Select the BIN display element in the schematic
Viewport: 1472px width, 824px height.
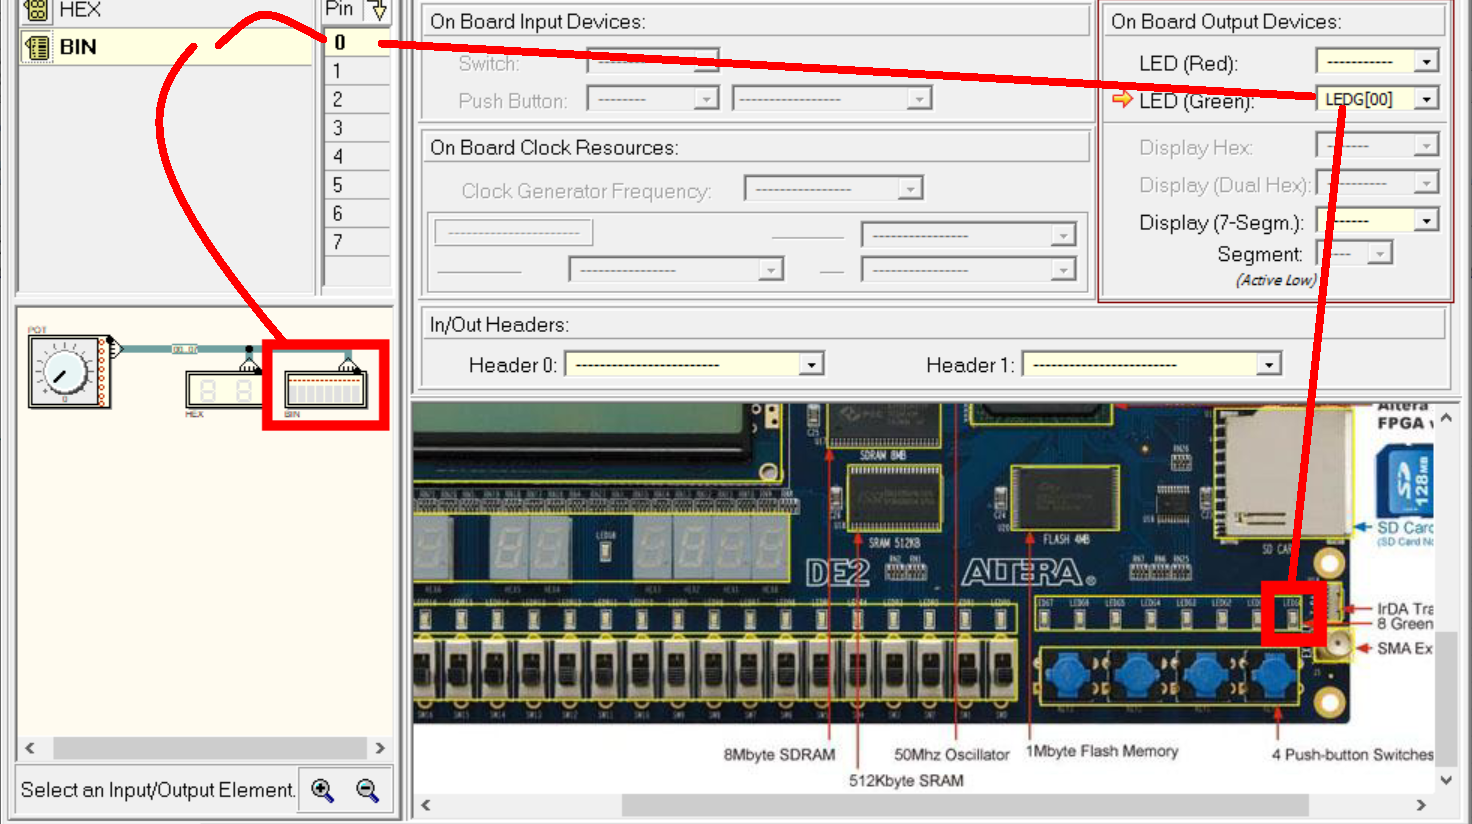326,389
